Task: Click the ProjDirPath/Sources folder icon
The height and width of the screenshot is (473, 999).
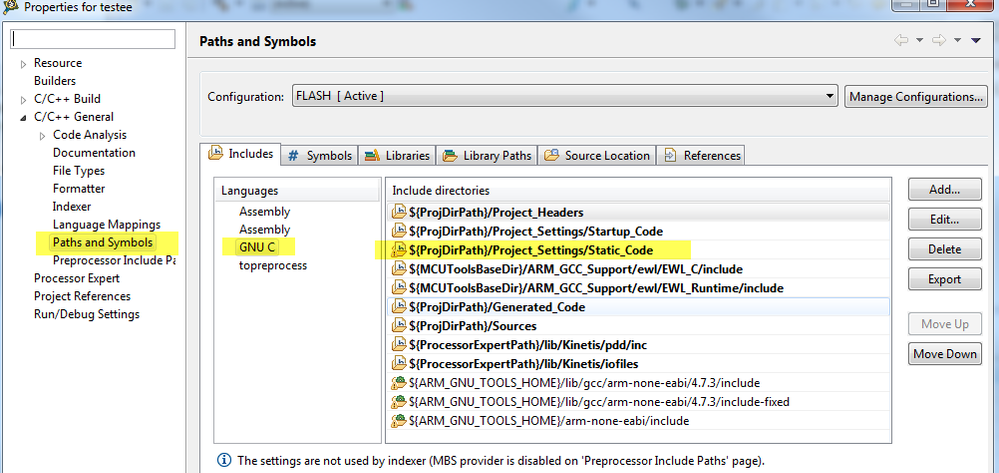Action: [399, 326]
